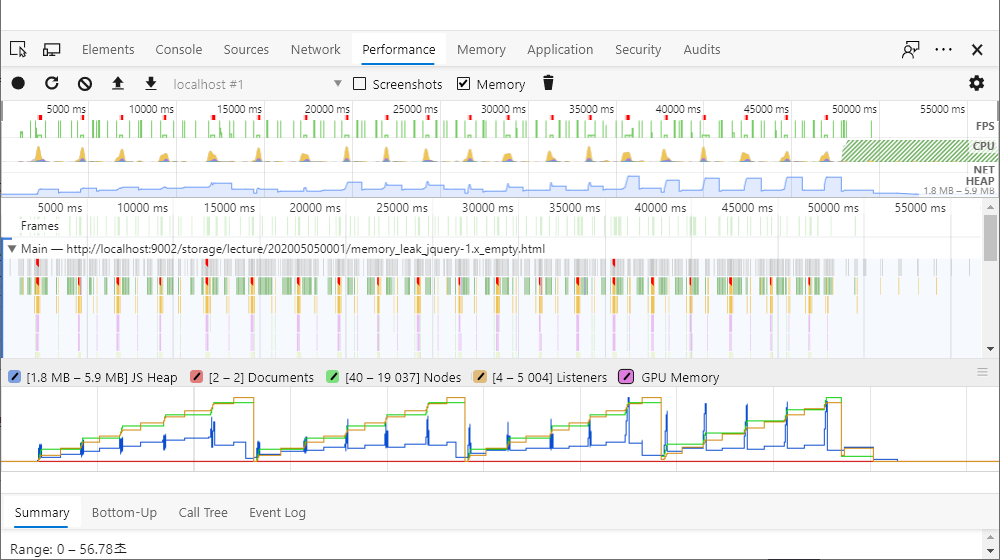Open the Security tab
This screenshot has width=1000, height=560.
coord(638,49)
